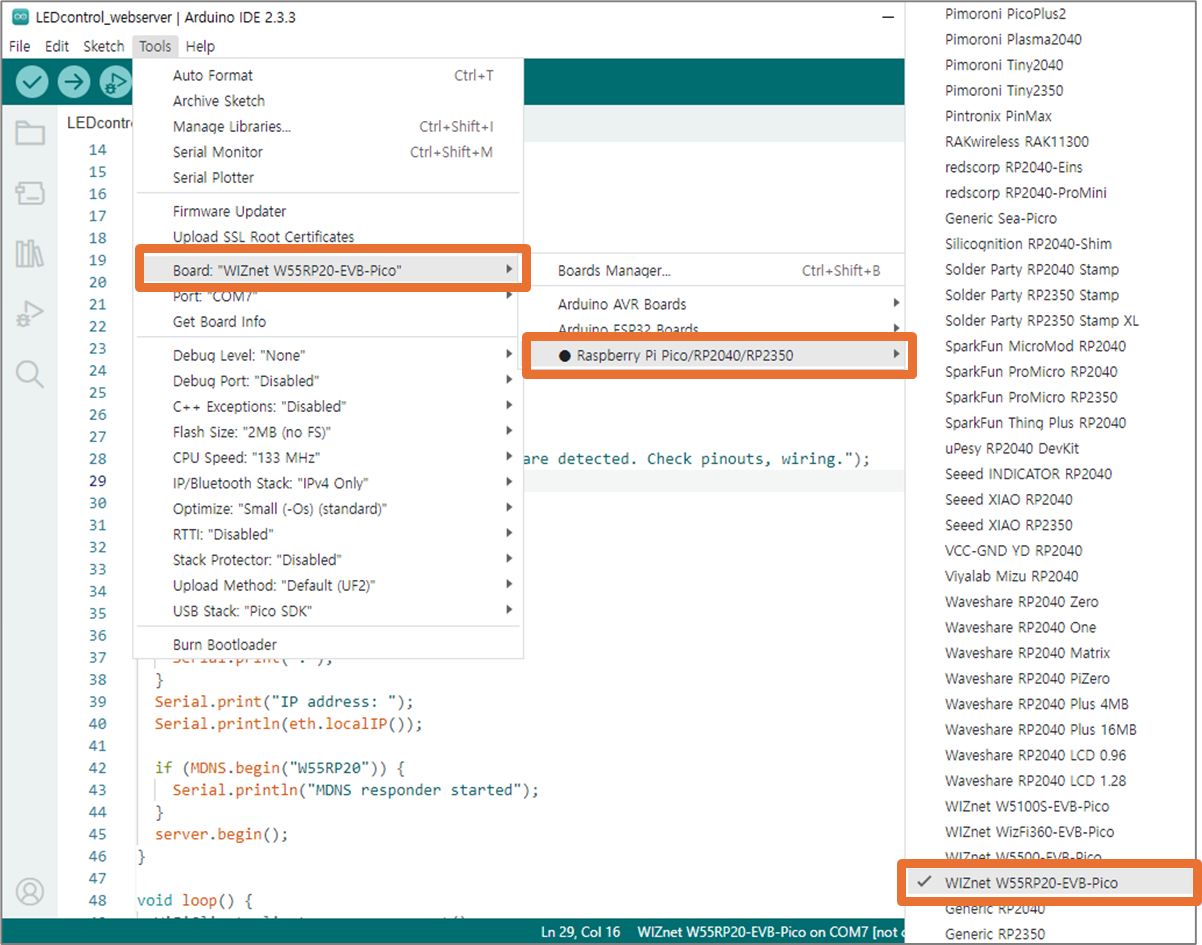Screen dimensions: 1202x945
Task: Open the Sketchbook folder sidebar icon
Action: coord(30,133)
